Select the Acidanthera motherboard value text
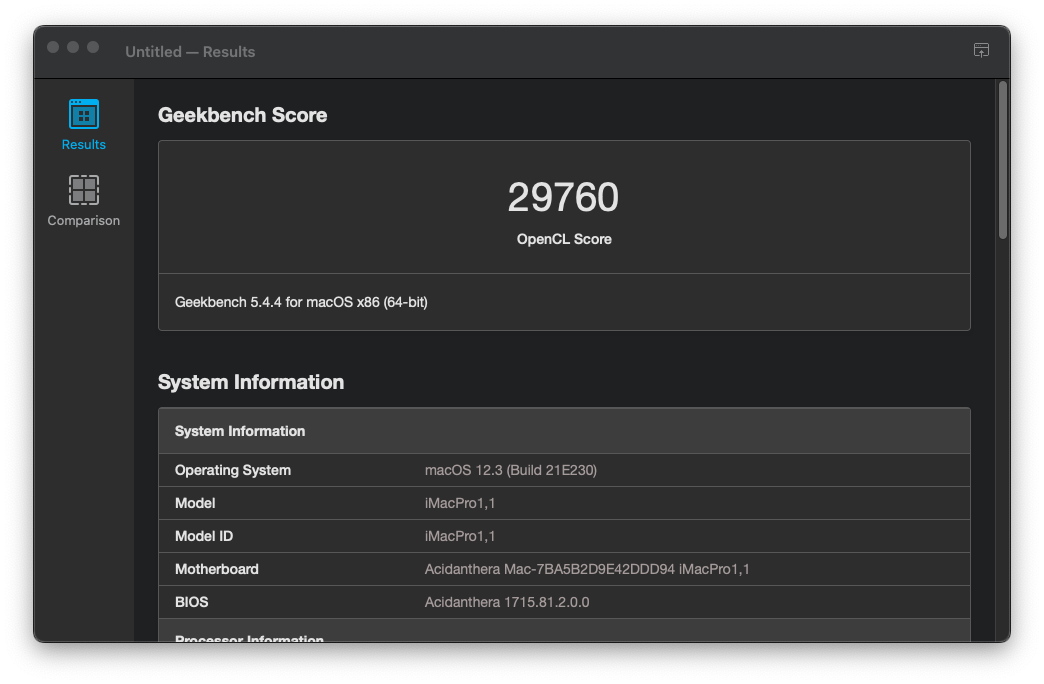1044x684 pixels. point(587,569)
